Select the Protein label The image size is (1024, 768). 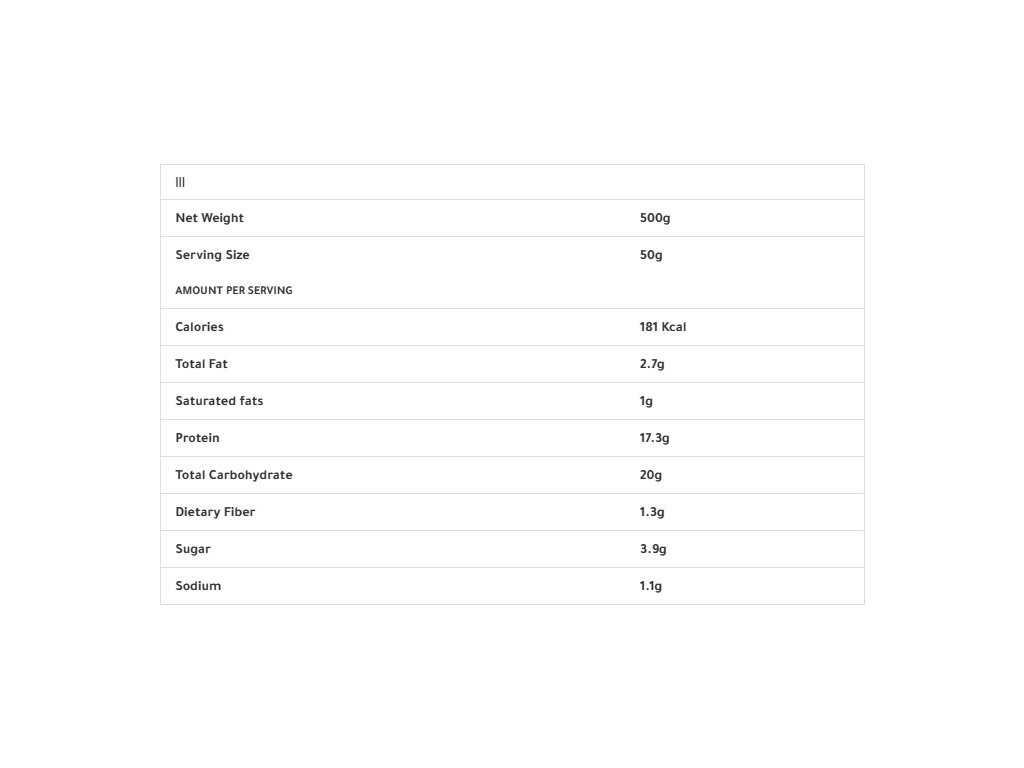point(197,438)
